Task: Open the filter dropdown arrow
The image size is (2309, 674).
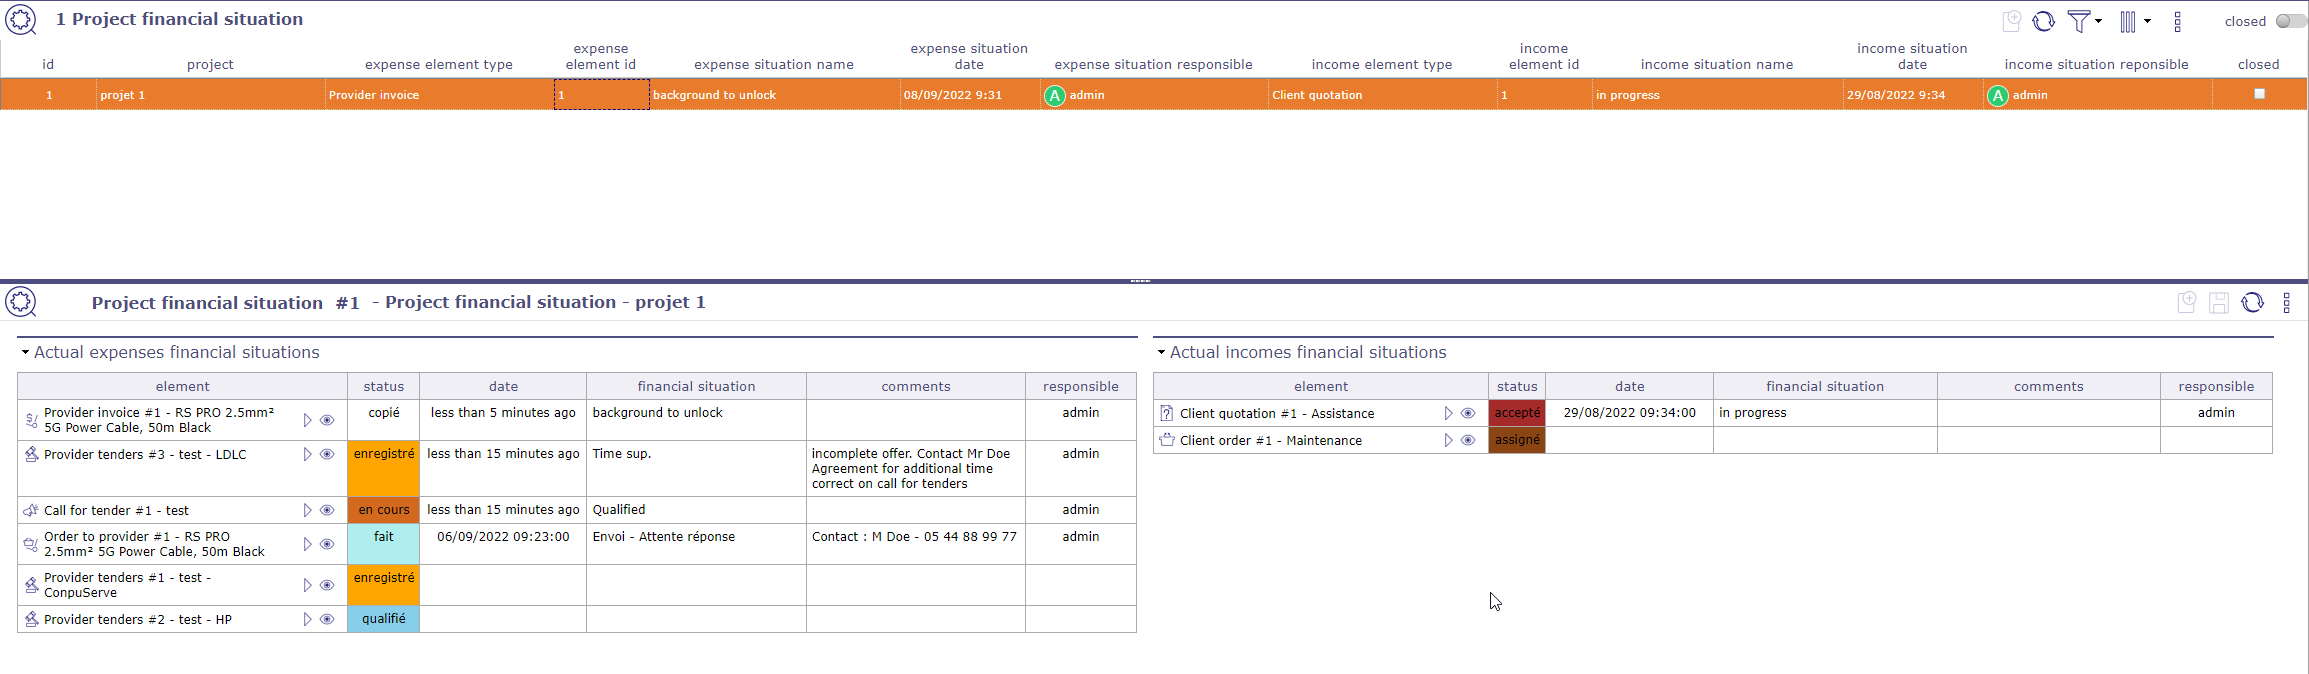Action: 2098,21
